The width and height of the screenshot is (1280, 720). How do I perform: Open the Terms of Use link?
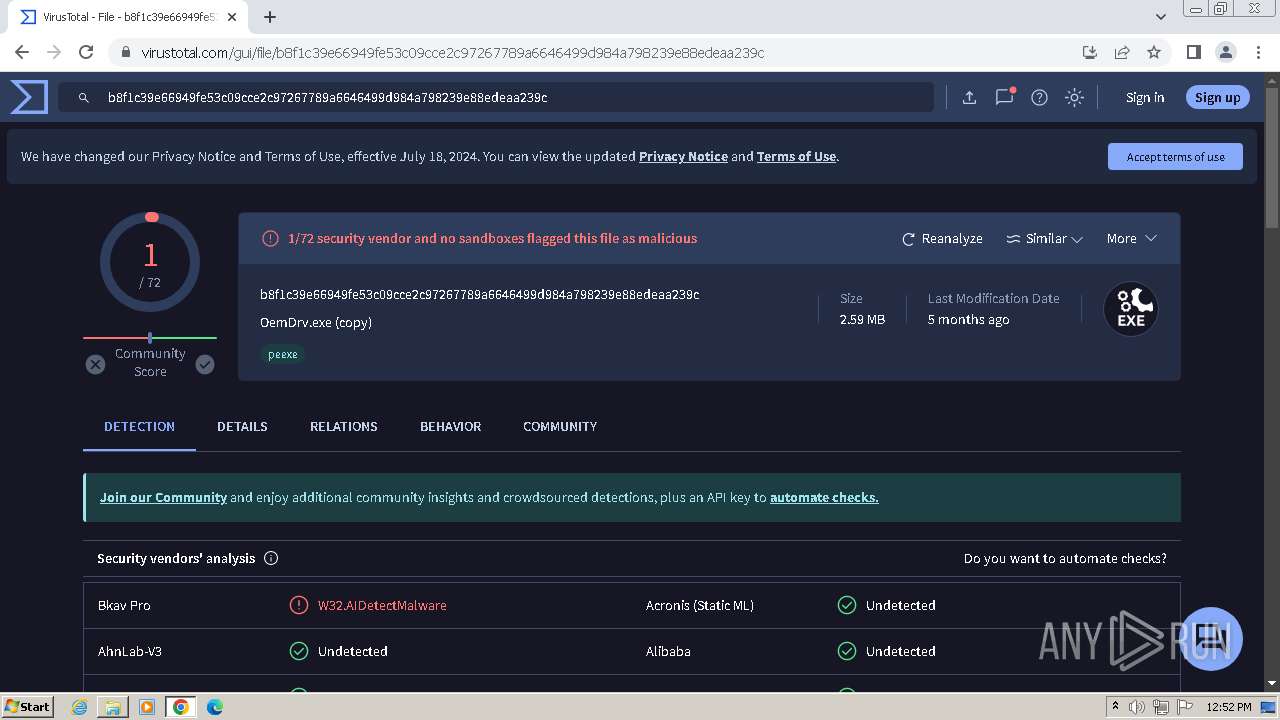pyautogui.click(x=796, y=157)
